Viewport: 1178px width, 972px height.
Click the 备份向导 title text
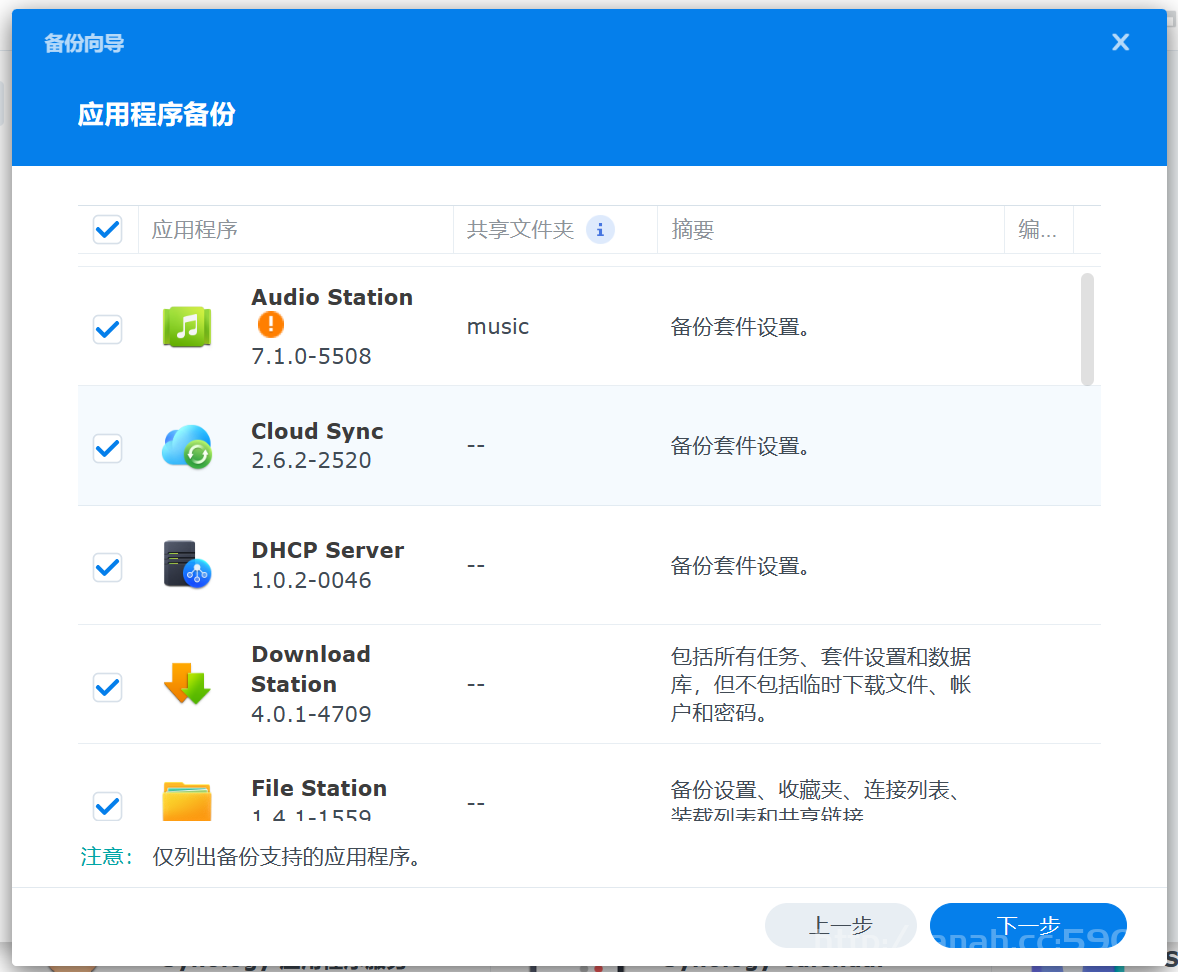coord(84,44)
